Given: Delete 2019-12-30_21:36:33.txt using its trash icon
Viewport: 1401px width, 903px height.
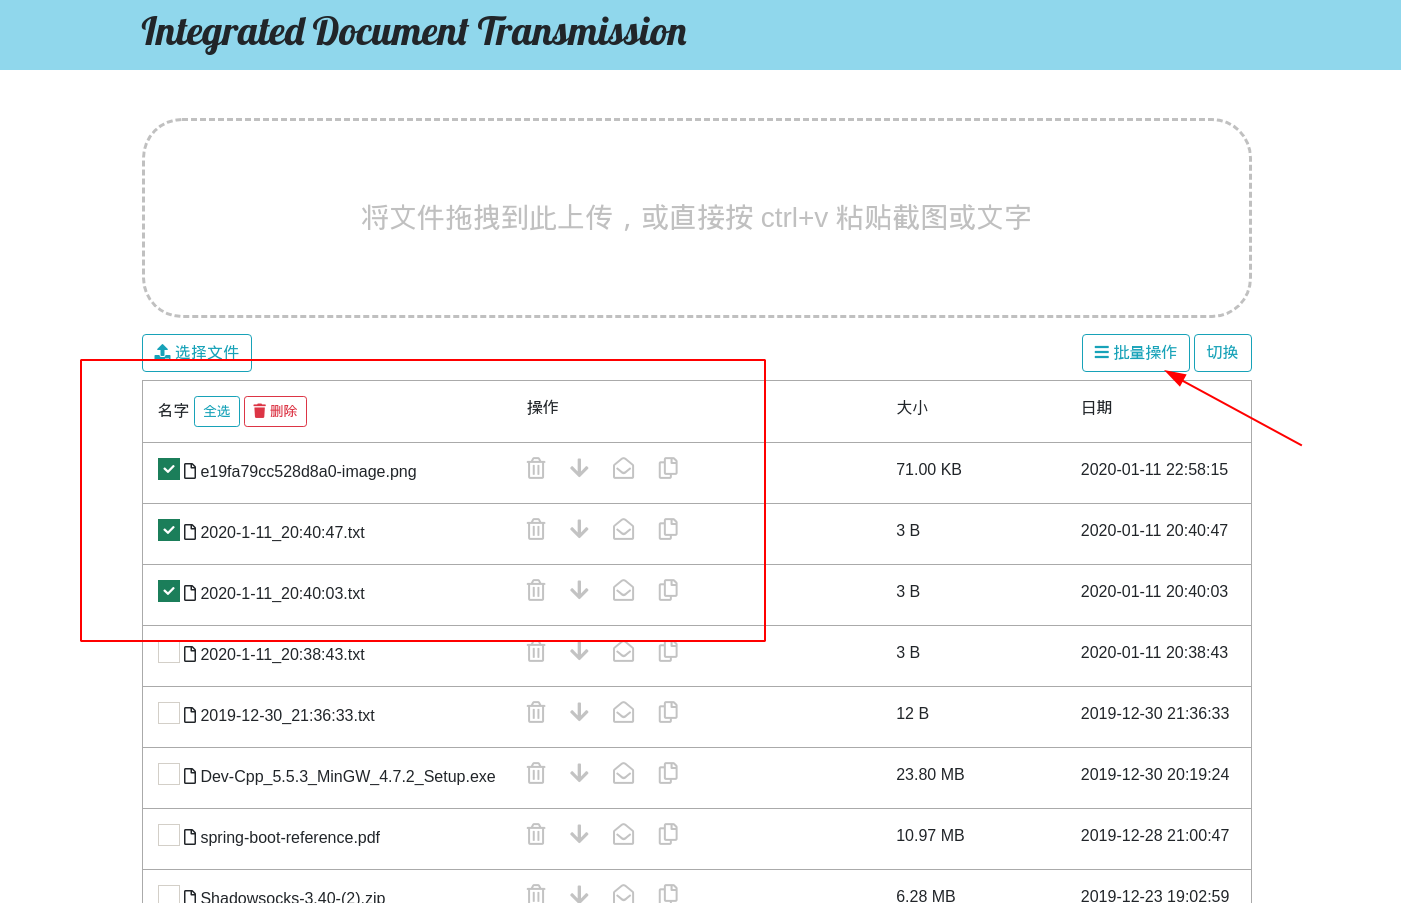Looking at the screenshot, I should (x=536, y=712).
